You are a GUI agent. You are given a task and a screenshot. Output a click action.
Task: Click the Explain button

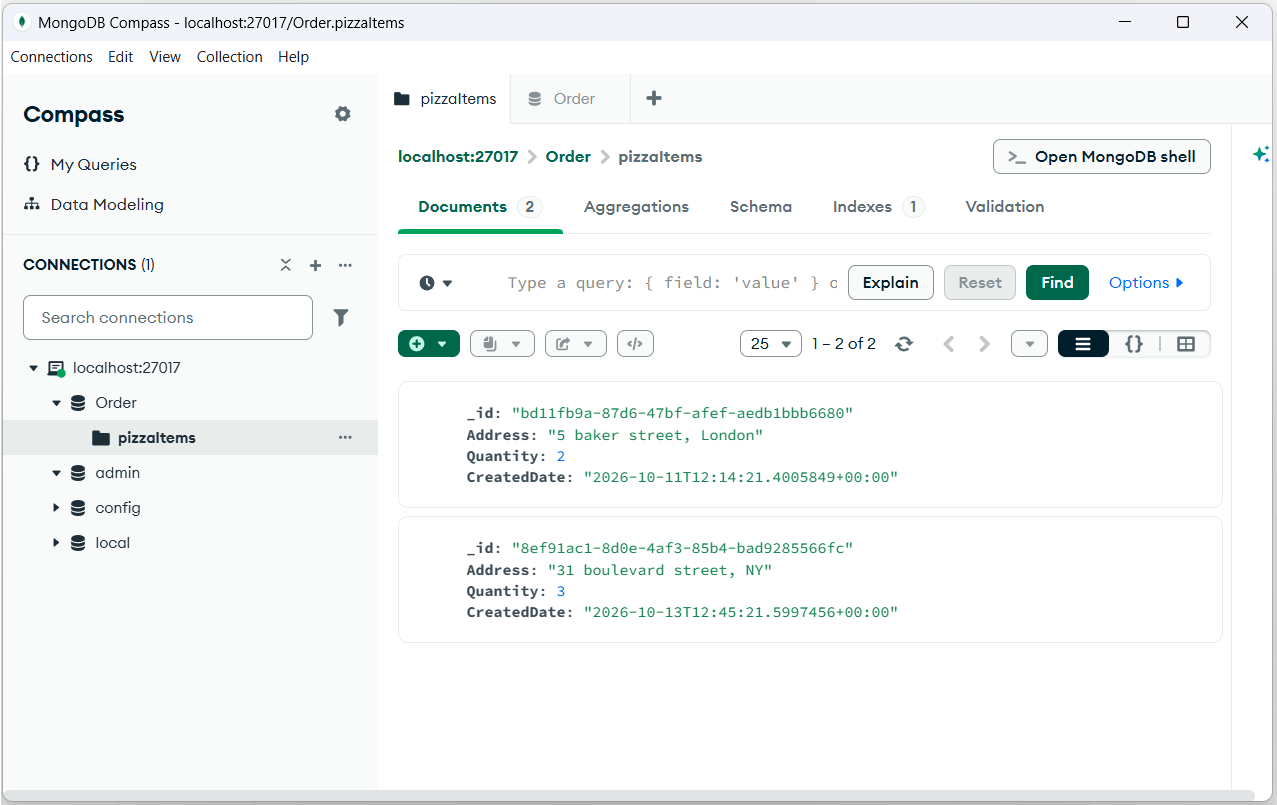(x=891, y=283)
